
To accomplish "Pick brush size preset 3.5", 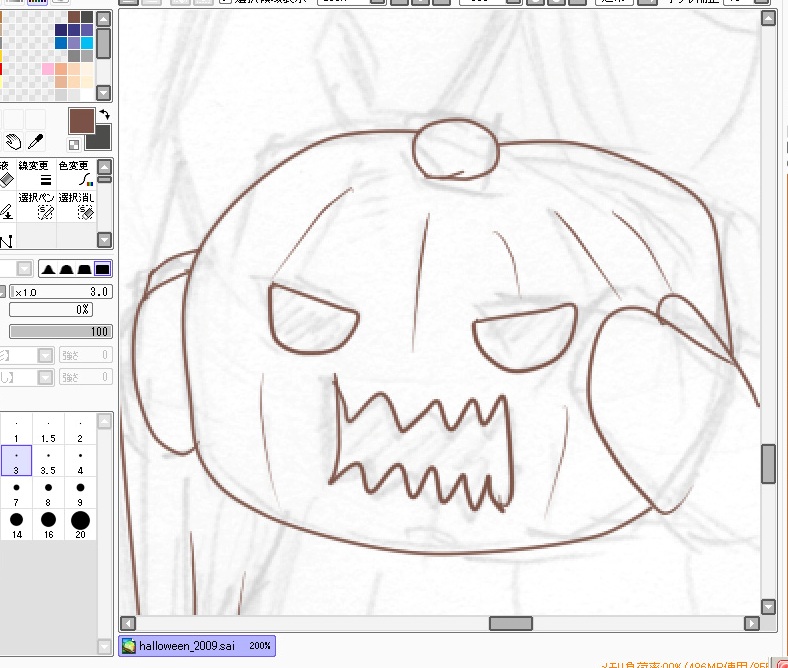I will 48,460.
